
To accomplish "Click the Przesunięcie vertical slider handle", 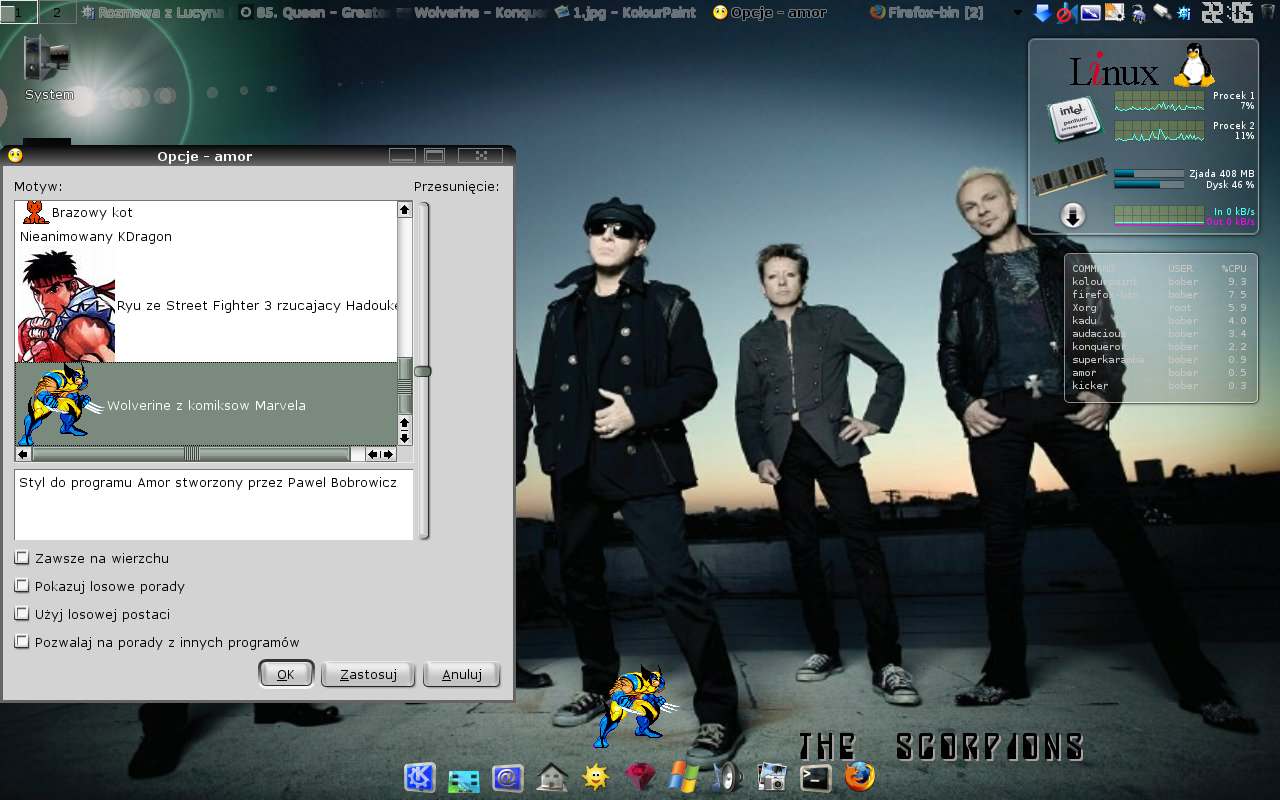I will coord(423,371).
